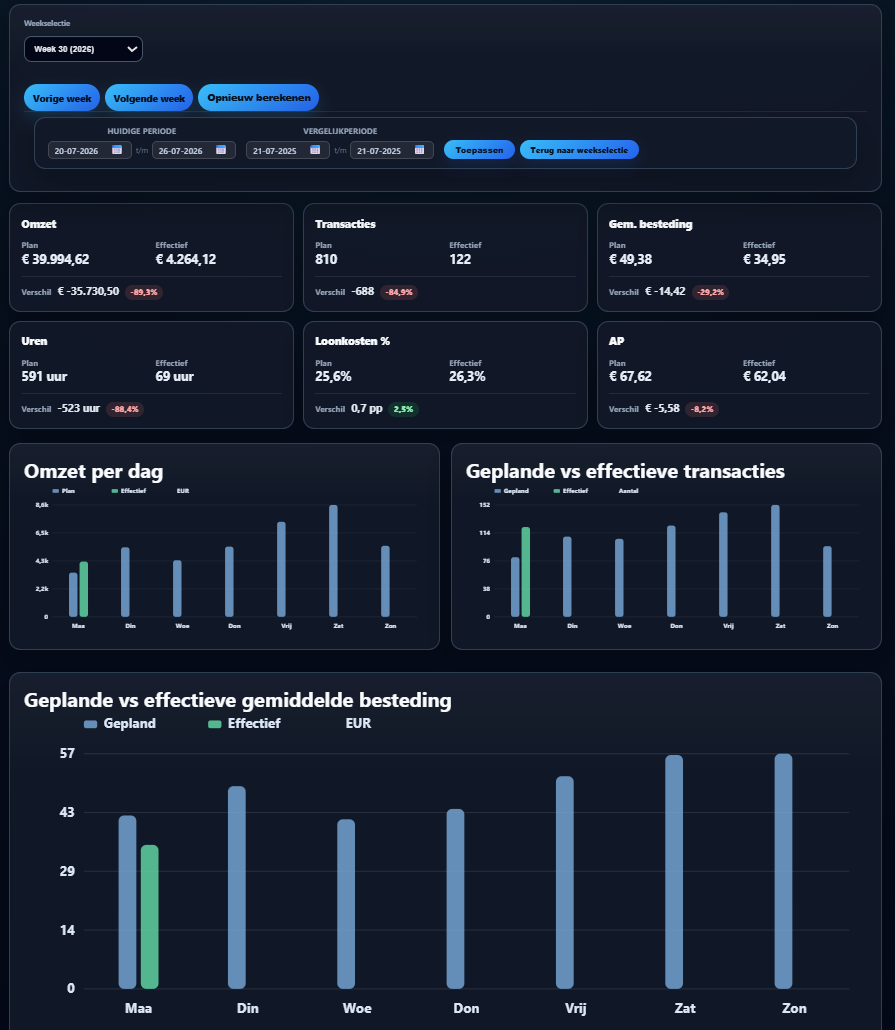
Task: Click the -84,9% badge in Transacties card
Action: (399, 292)
